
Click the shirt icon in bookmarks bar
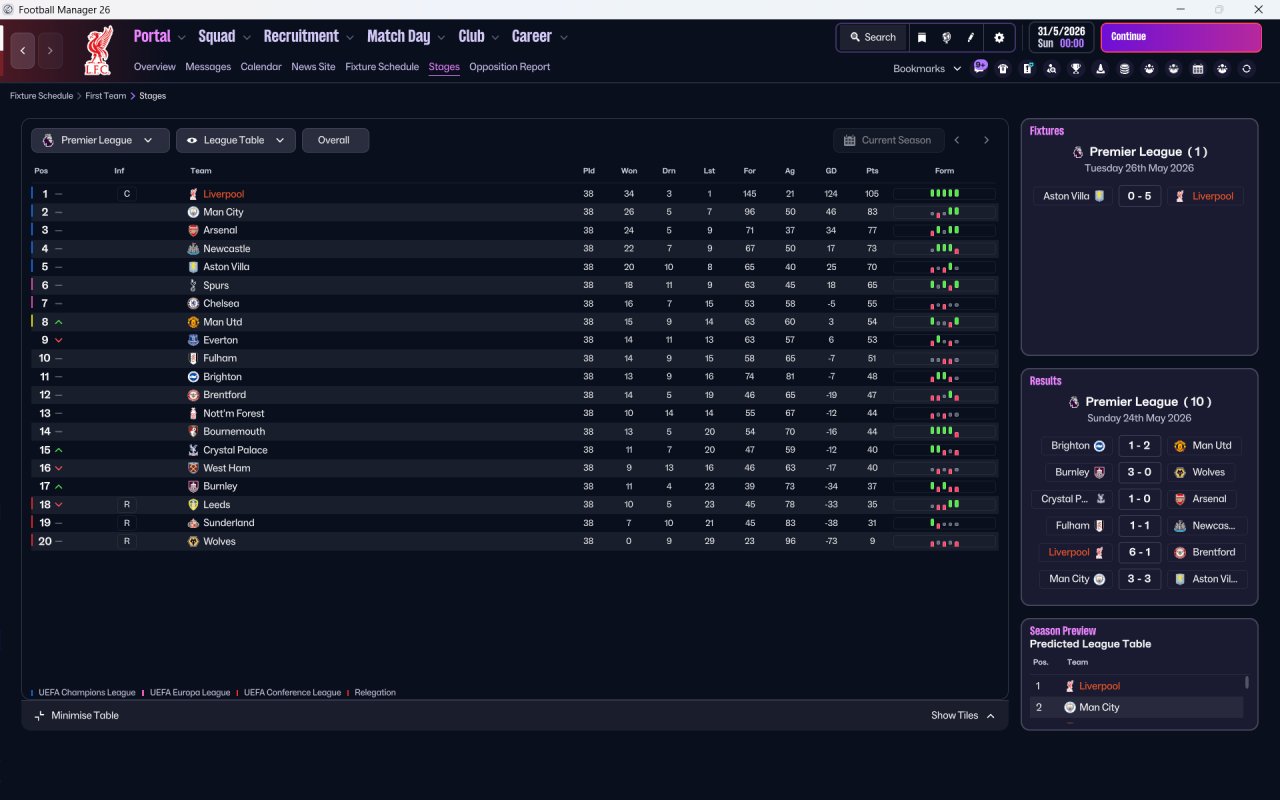click(1003, 69)
